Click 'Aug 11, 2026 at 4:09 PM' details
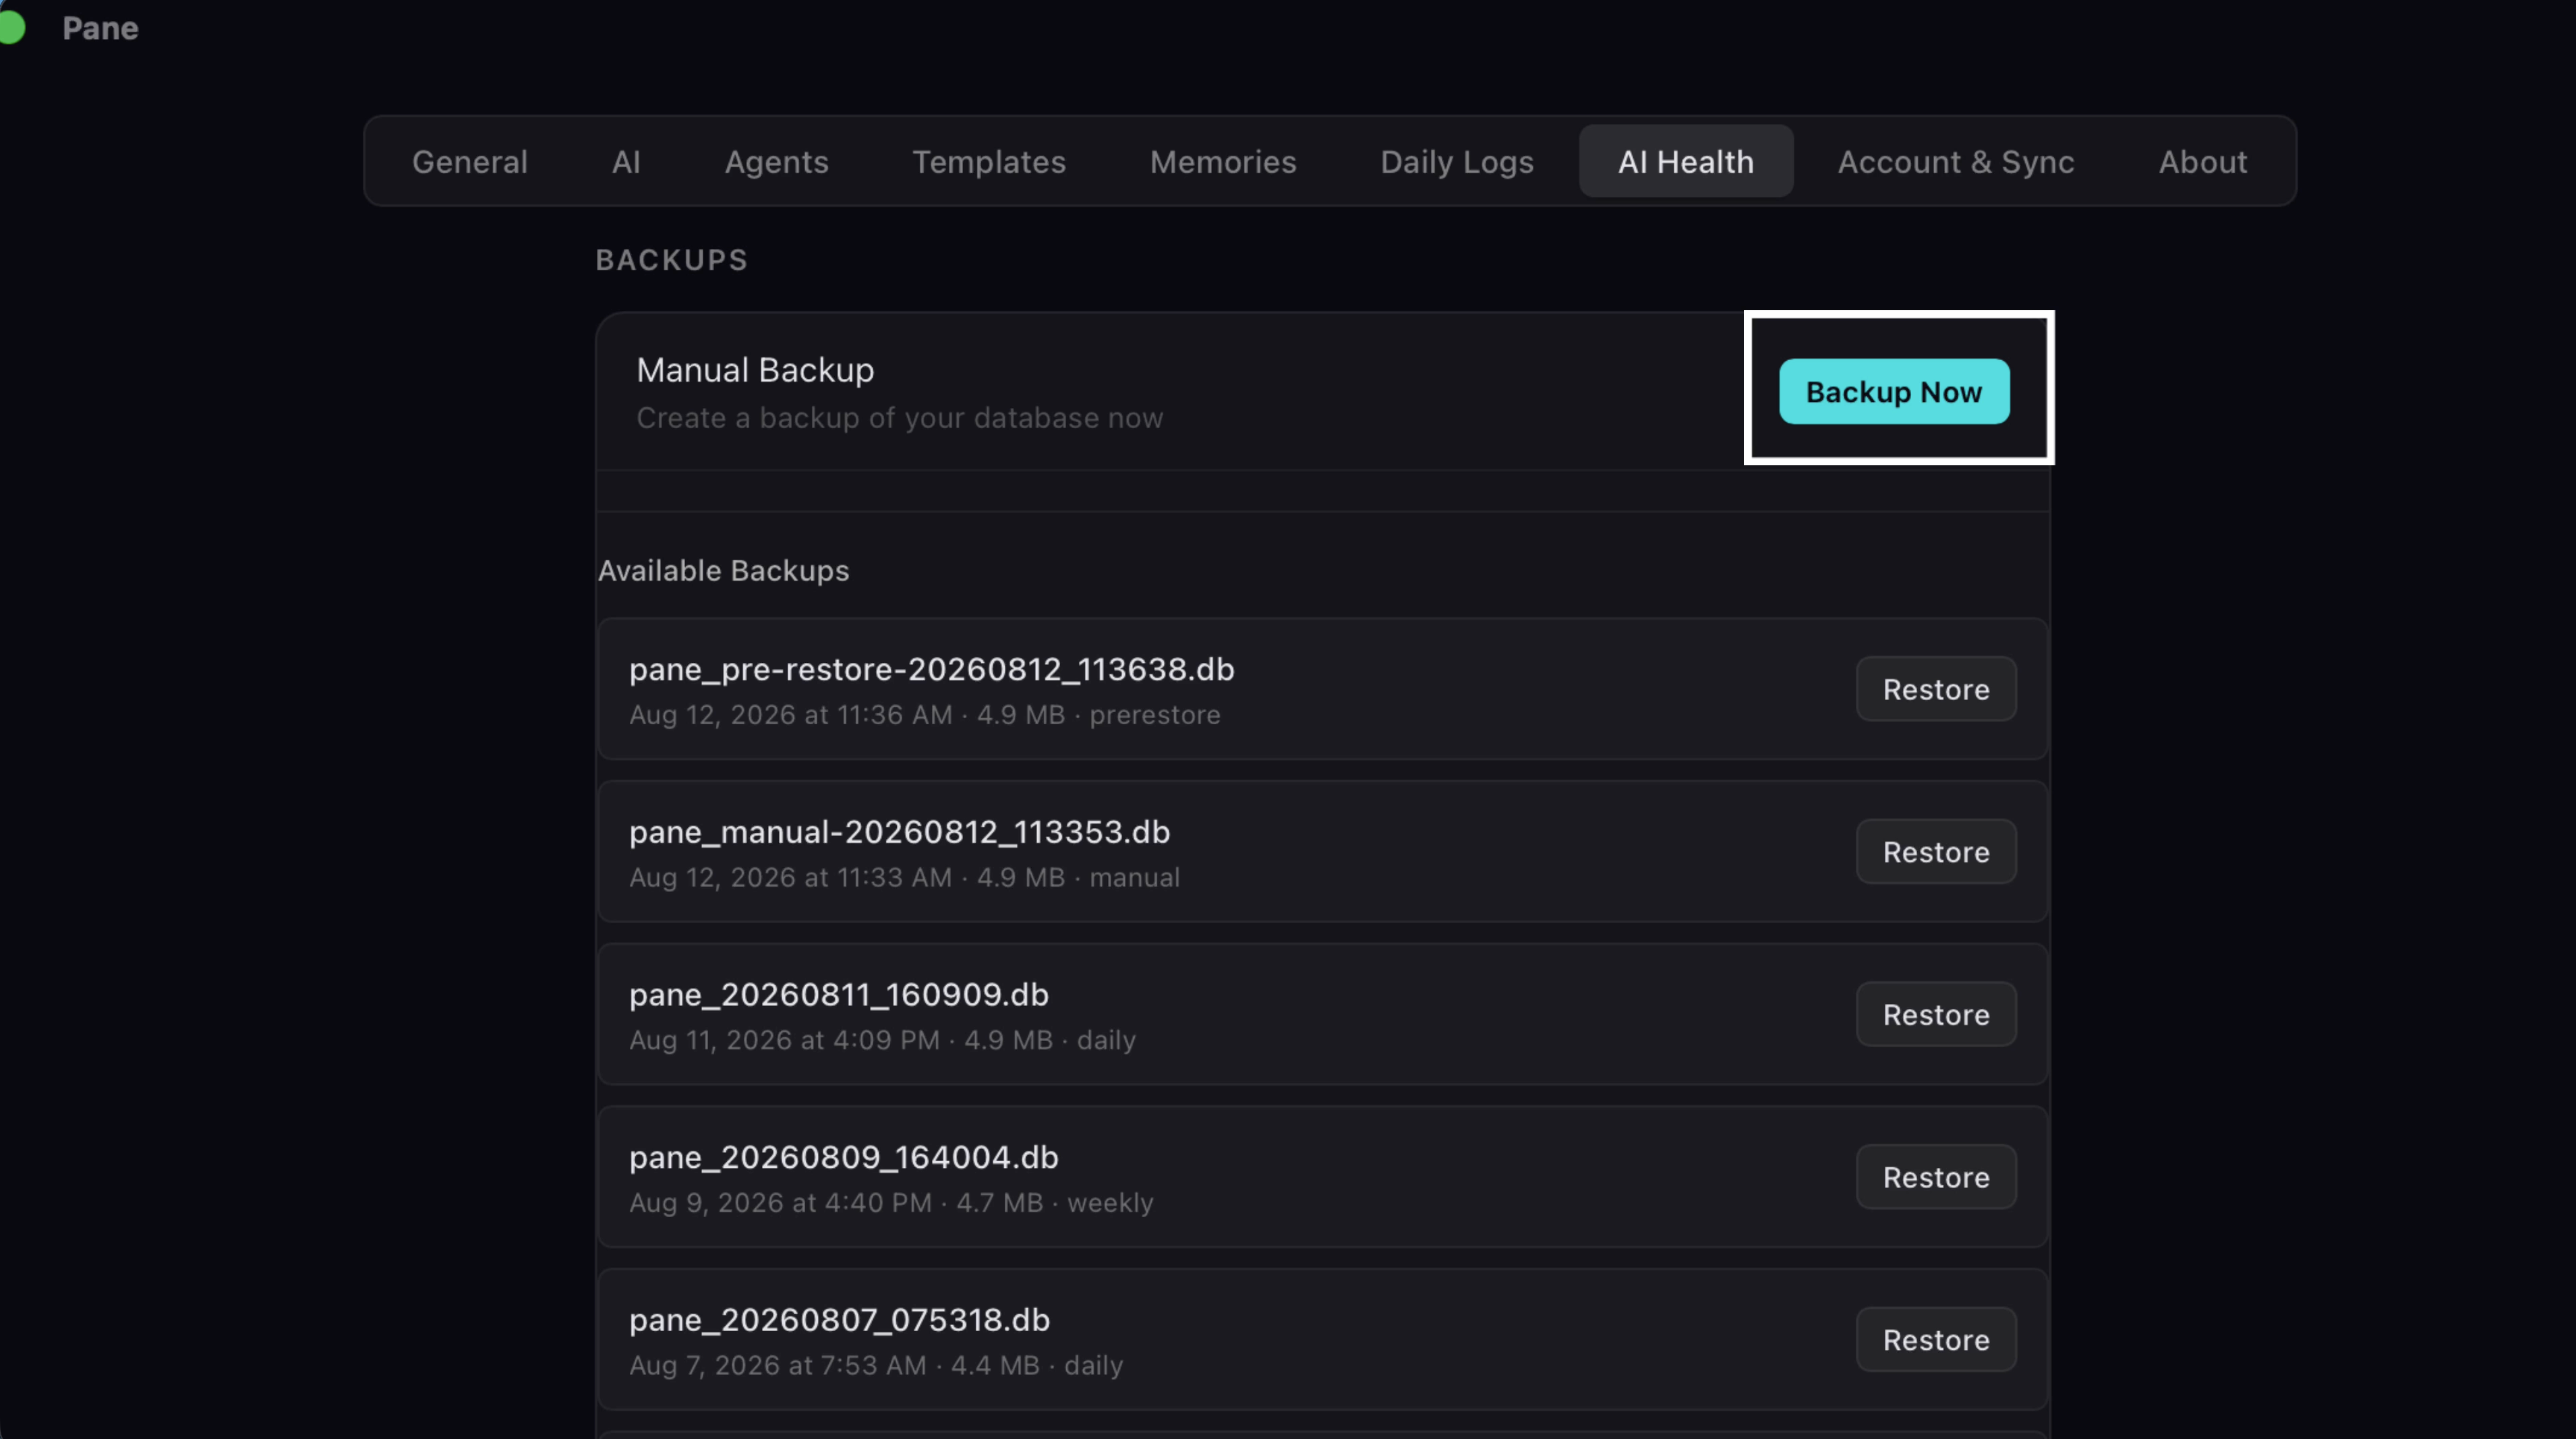Screen dimensions: 2576x1439 [882, 1040]
